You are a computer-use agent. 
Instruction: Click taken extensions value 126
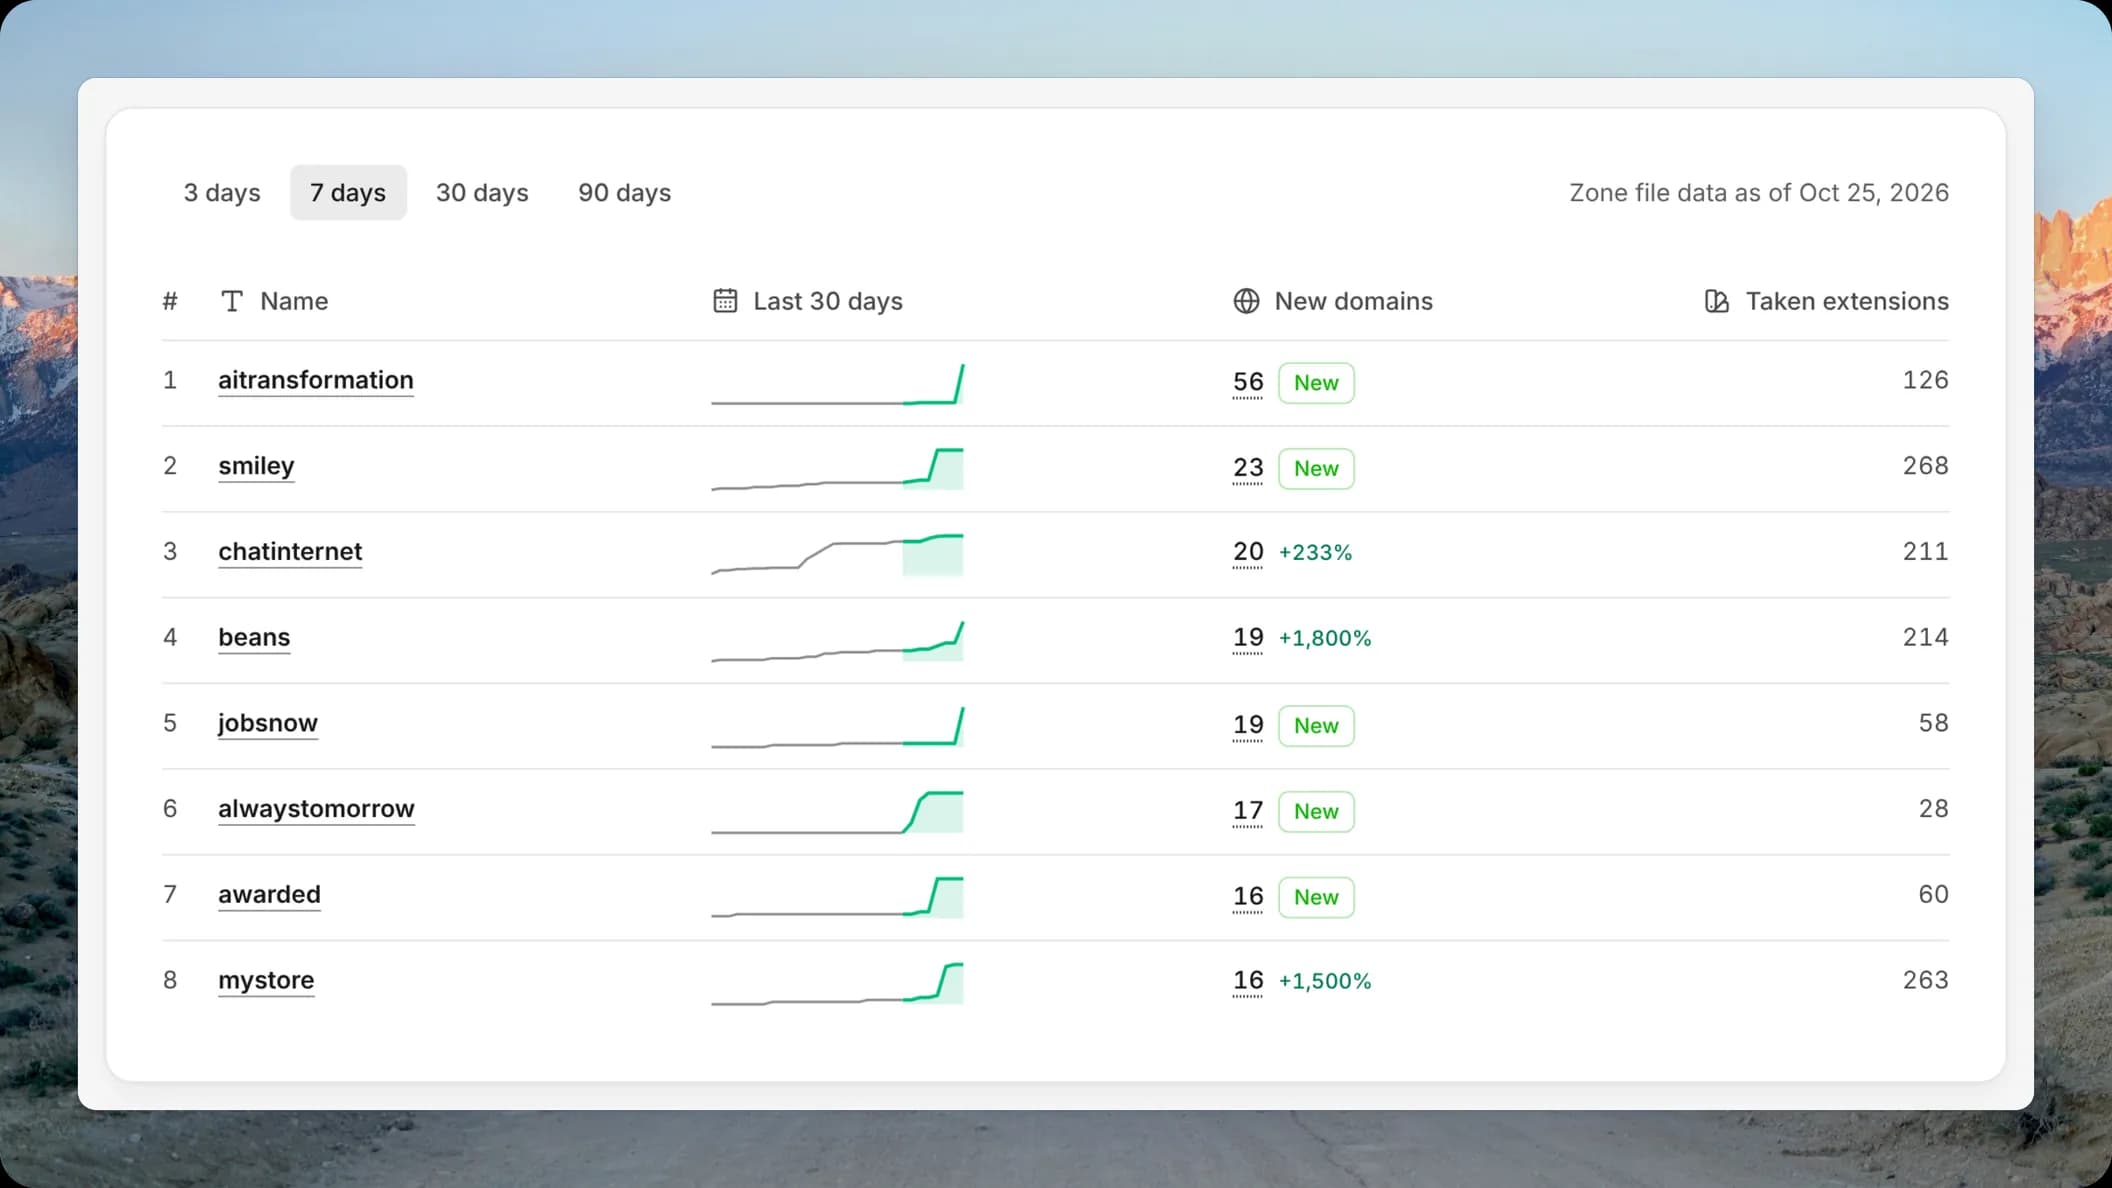(1925, 380)
